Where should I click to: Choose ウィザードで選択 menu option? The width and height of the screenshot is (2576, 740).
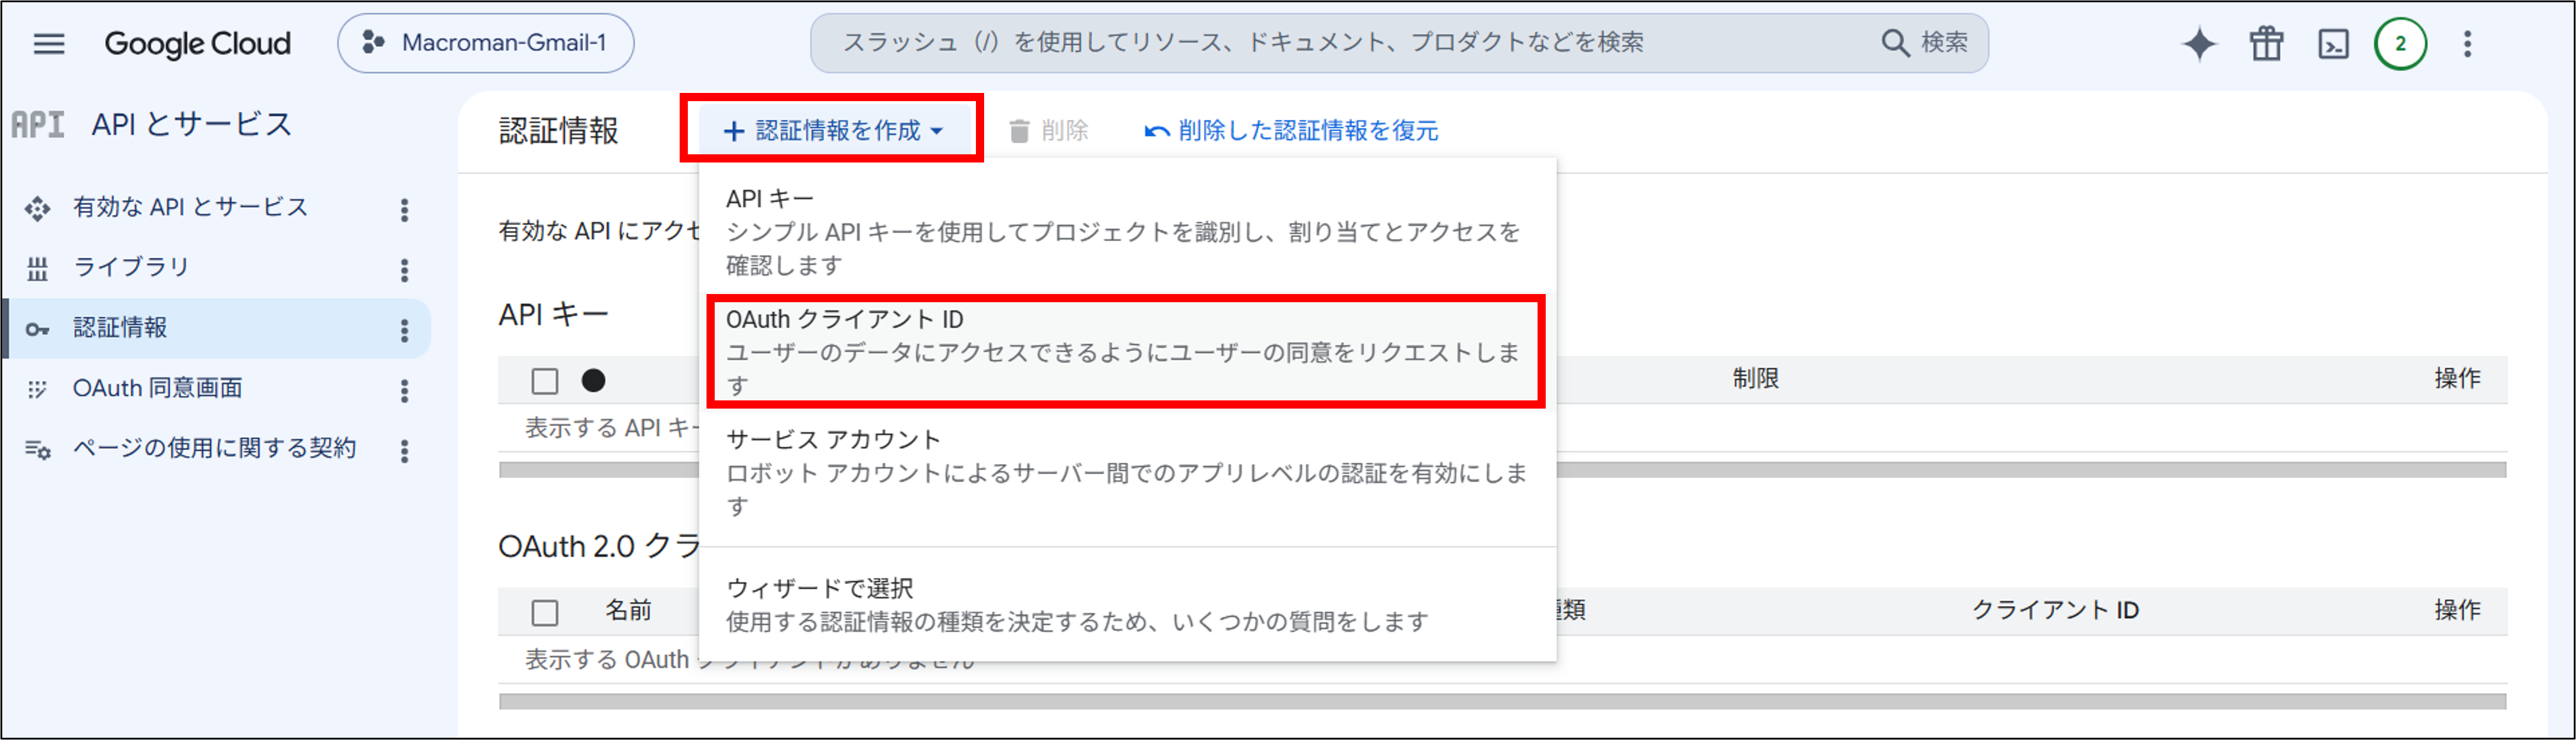click(x=1126, y=604)
